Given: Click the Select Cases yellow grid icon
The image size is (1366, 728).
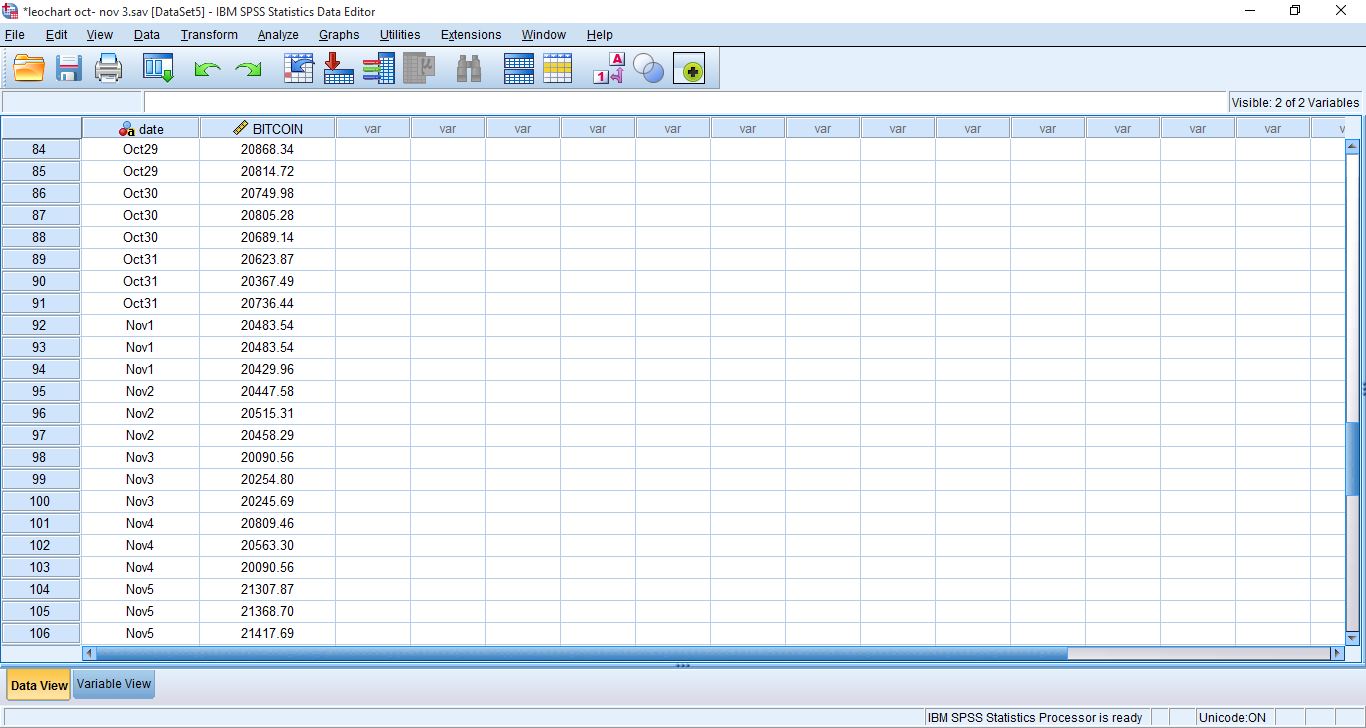Looking at the screenshot, I should tap(558, 69).
